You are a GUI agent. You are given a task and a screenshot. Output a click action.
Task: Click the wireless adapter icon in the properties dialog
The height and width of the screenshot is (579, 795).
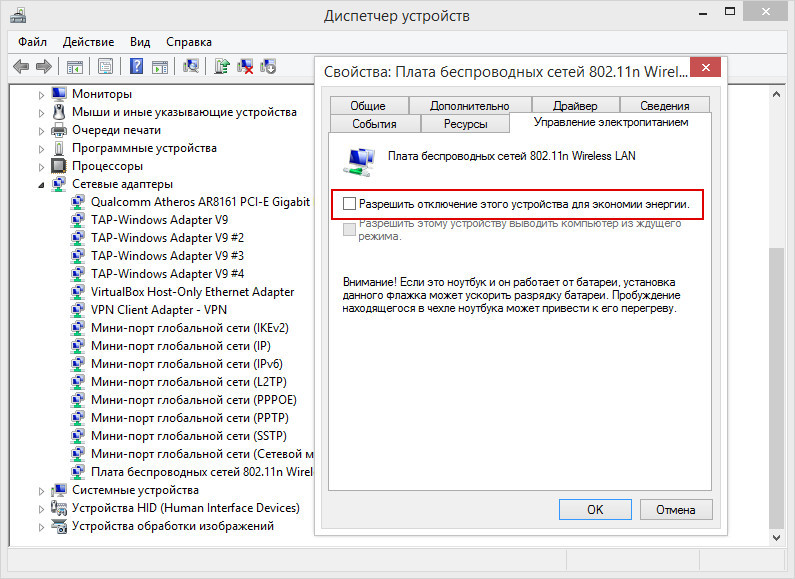[359, 162]
